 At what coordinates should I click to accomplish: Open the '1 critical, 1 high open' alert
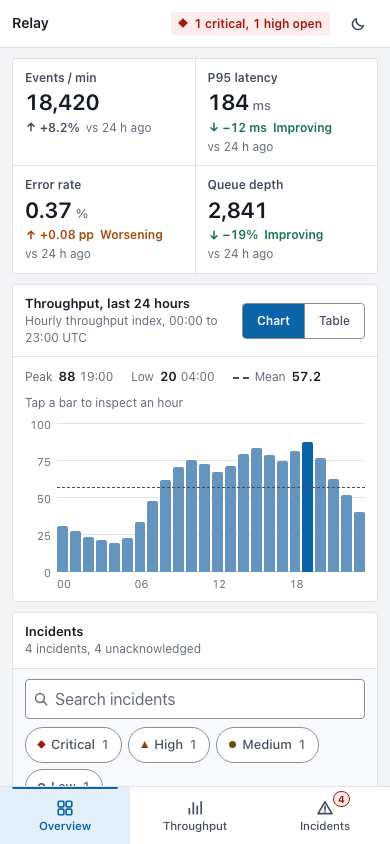click(250, 24)
